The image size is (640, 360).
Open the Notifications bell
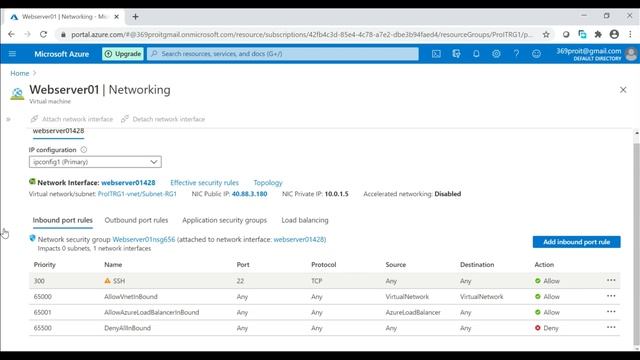(x=476, y=53)
